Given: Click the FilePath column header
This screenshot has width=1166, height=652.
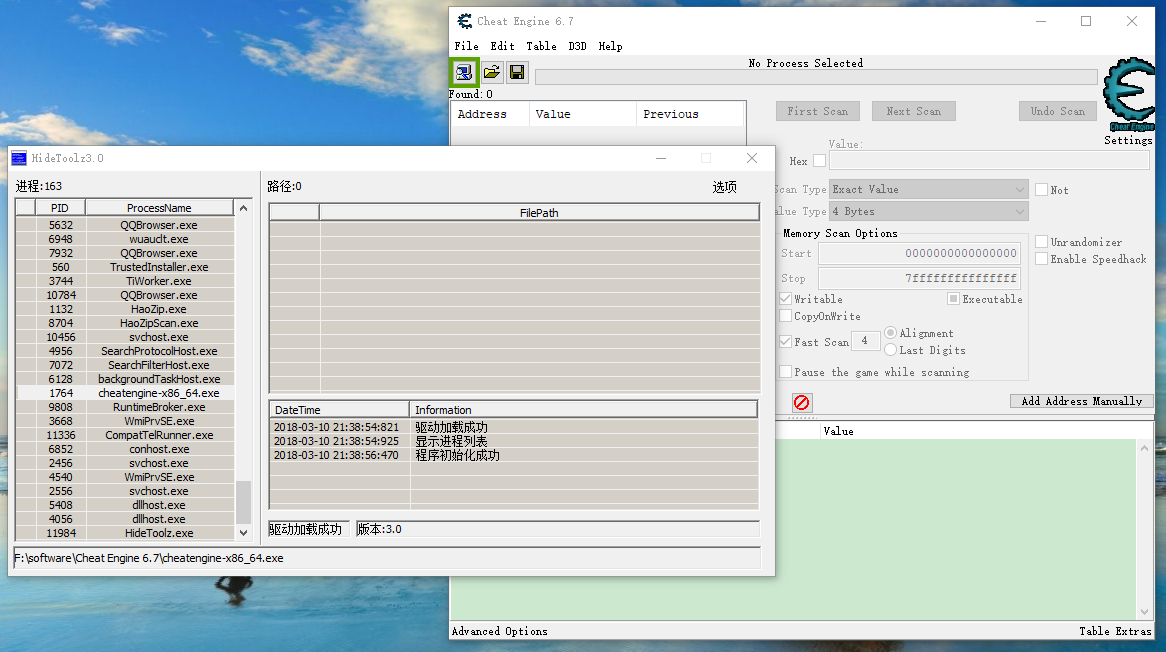Looking at the screenshot, I should pos(539,213).
